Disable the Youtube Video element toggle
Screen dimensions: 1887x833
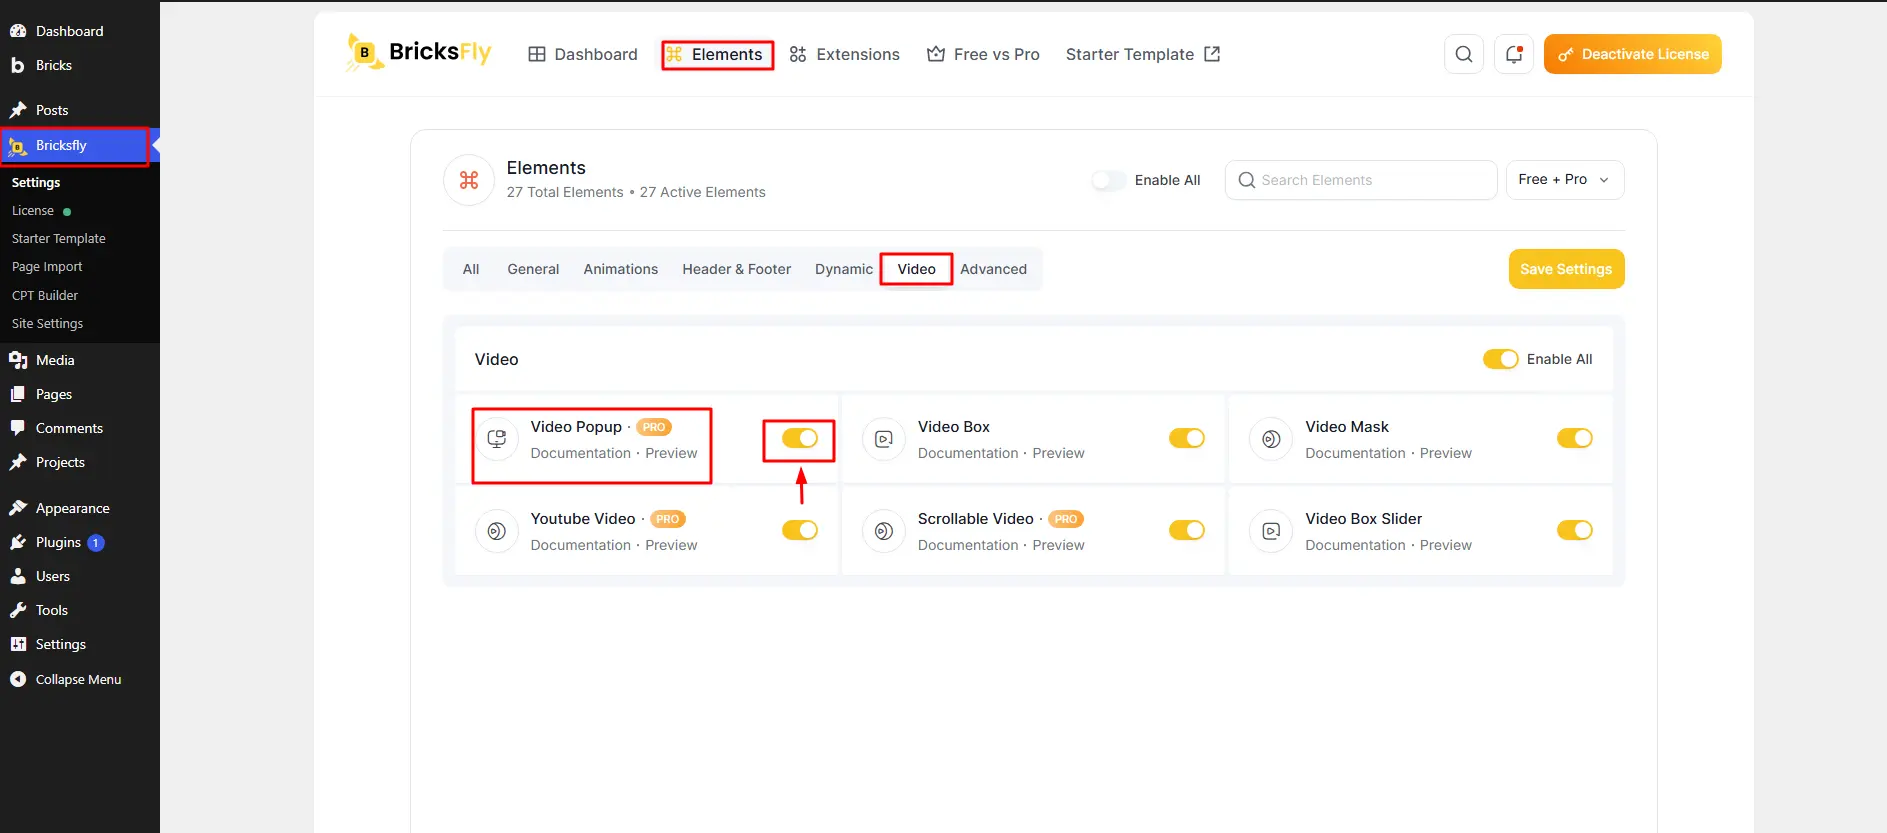click(x=800, y=530)
